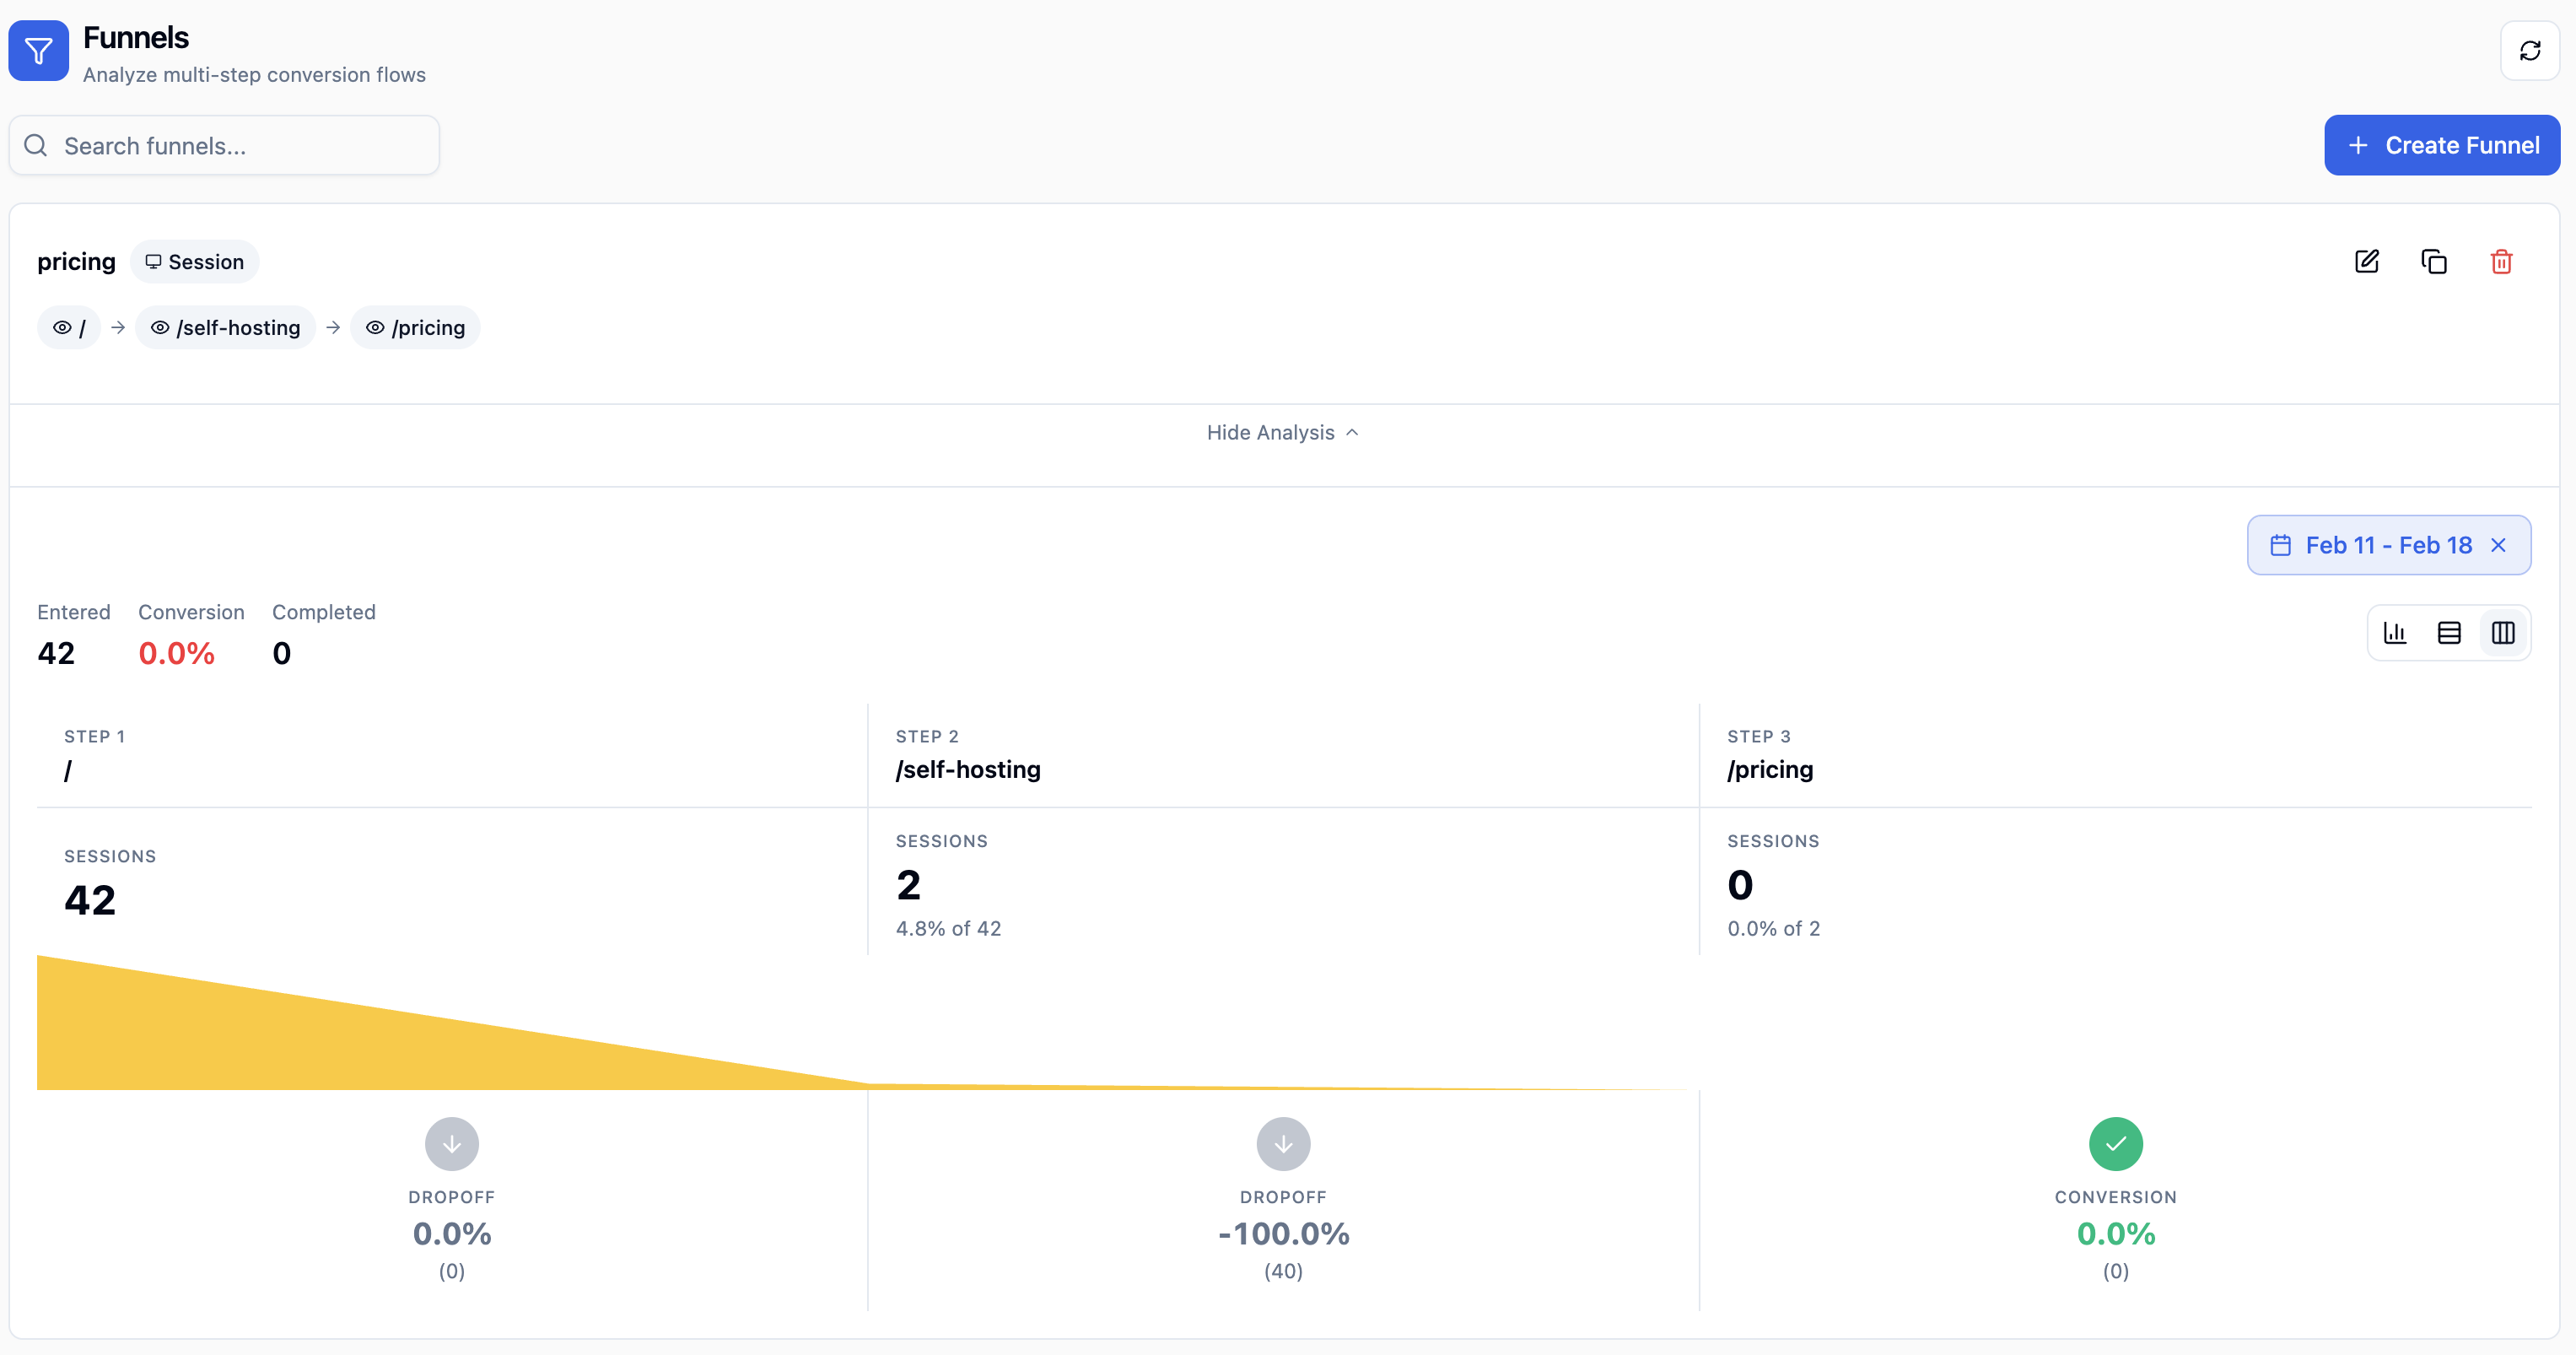
Task: Switch to bar chart view
Action: point(2395,633)
